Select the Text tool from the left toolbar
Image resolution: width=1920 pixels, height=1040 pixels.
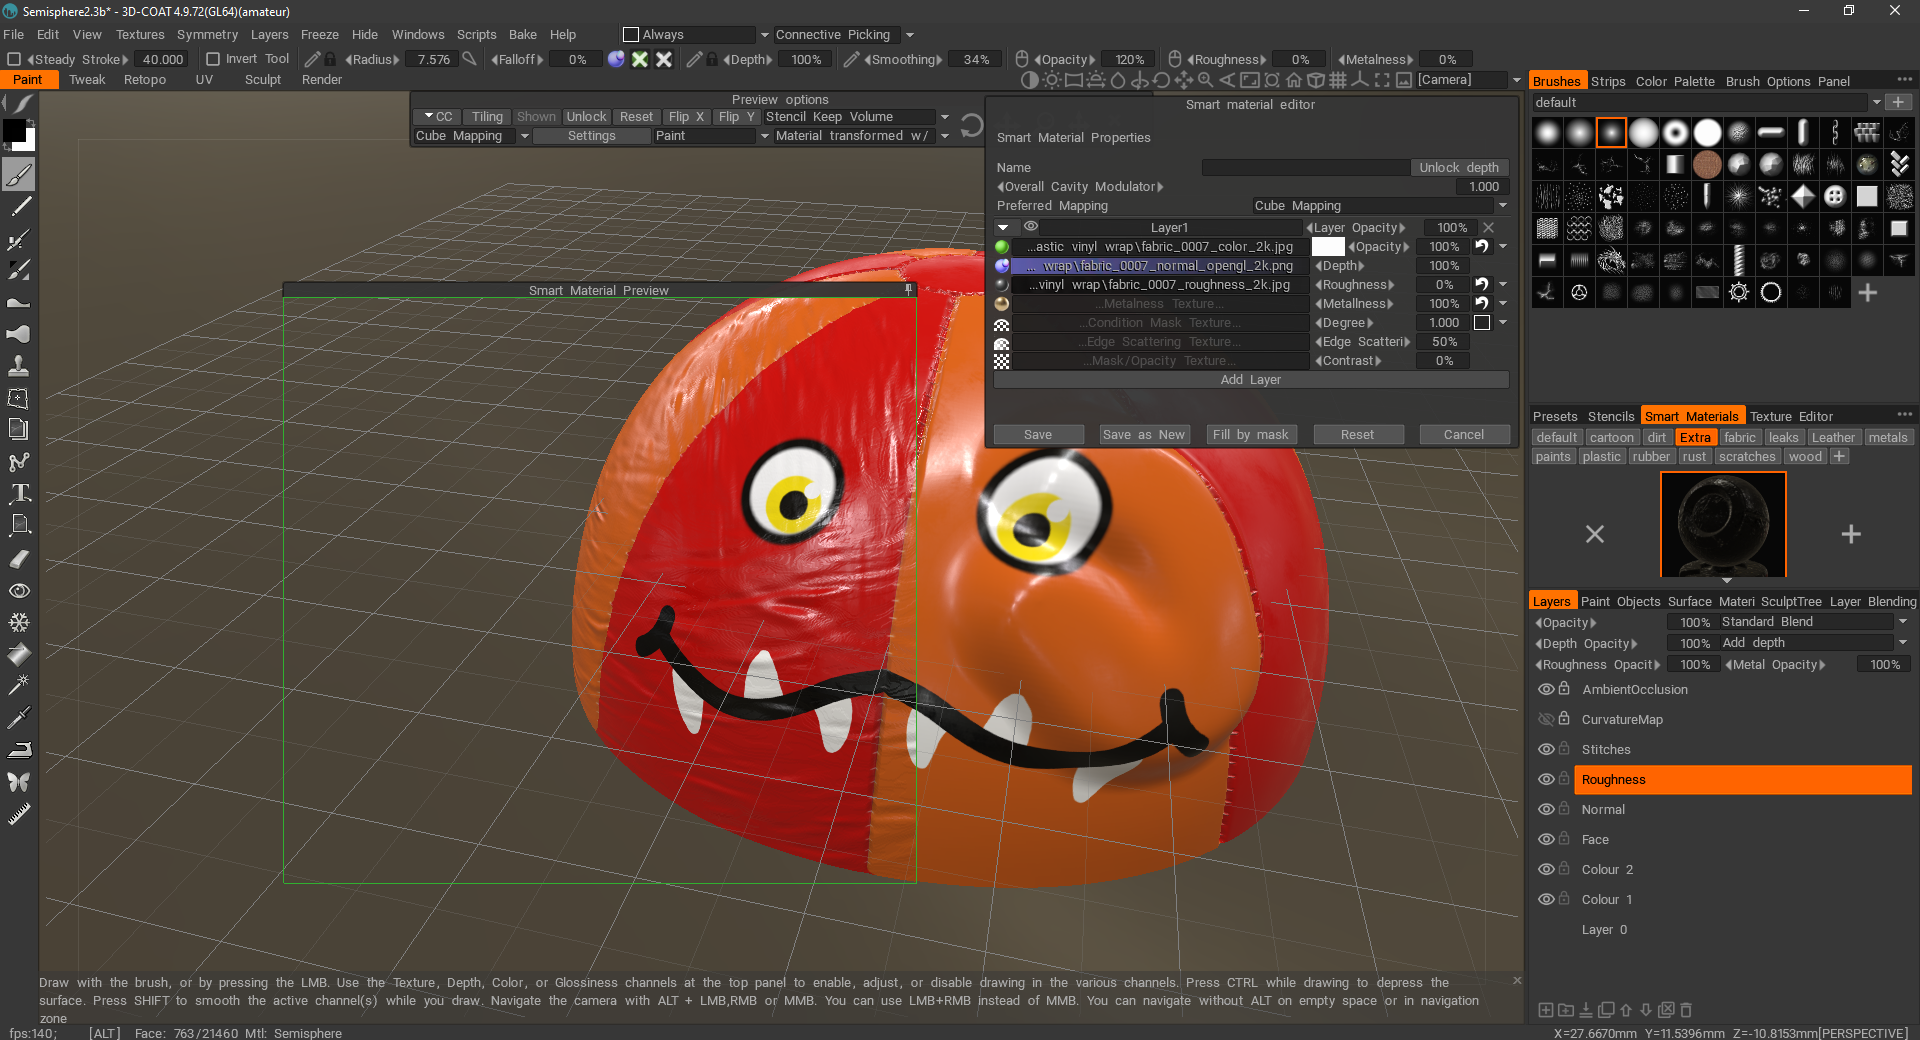coord(19,492)
